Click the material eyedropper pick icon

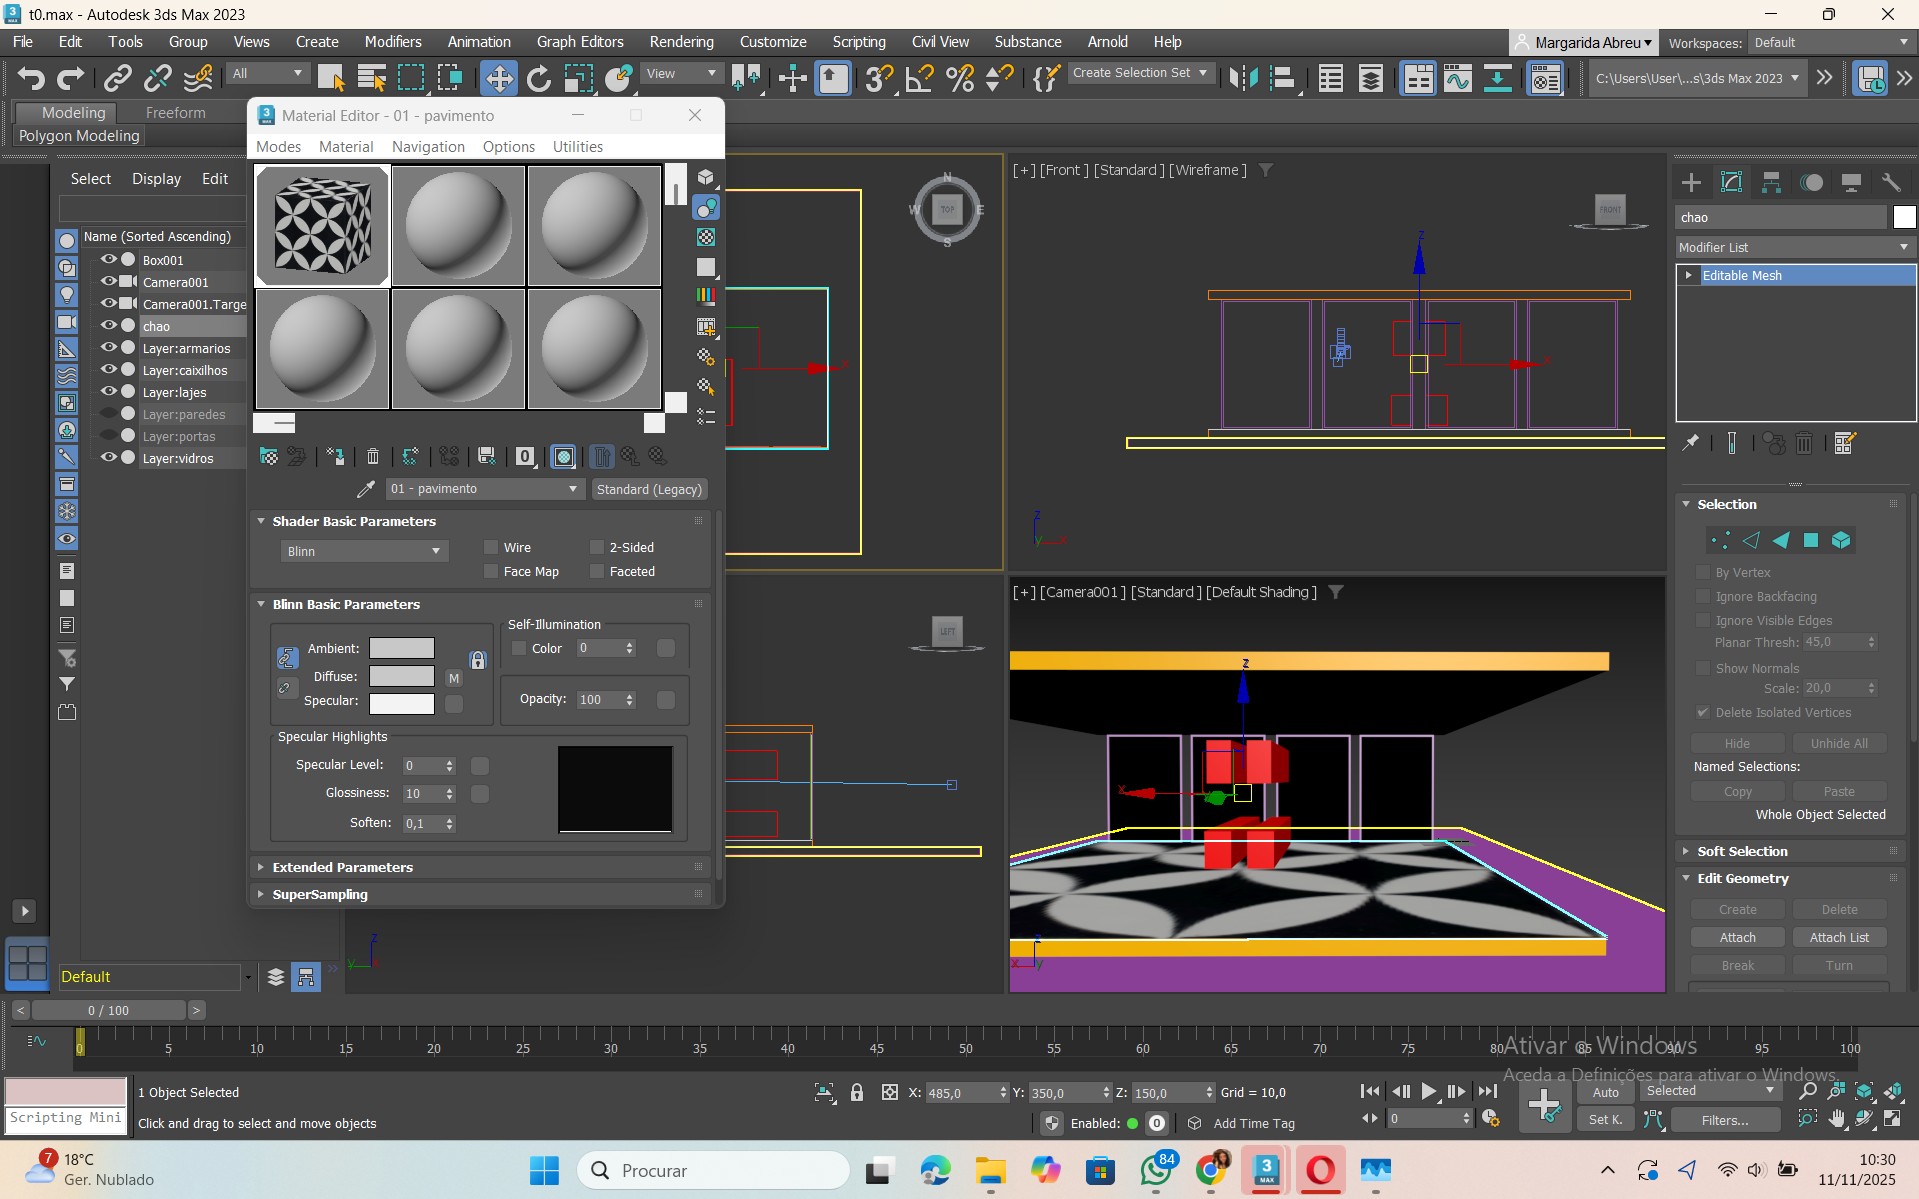(366, 489)
